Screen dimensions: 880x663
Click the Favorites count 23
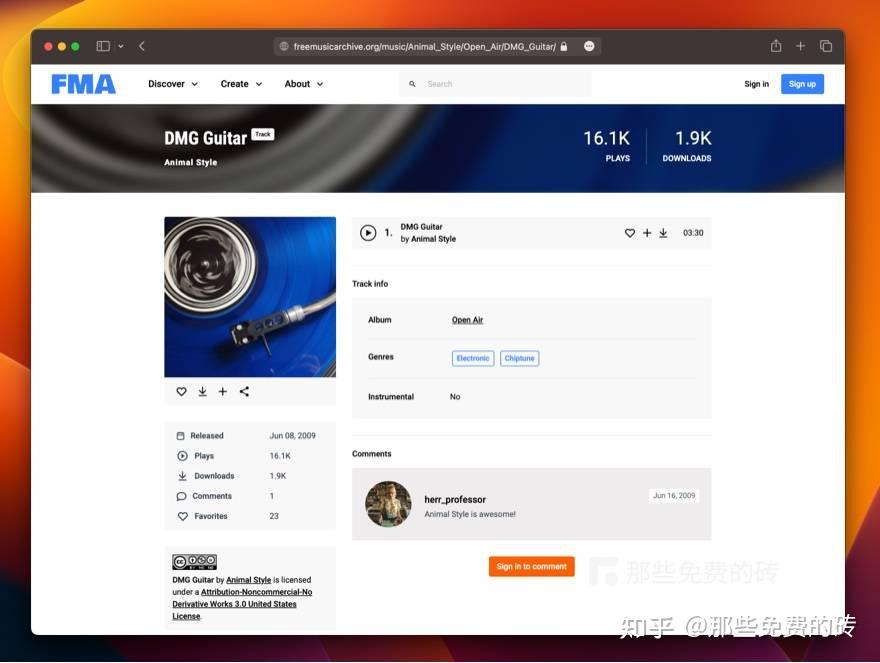274,516
